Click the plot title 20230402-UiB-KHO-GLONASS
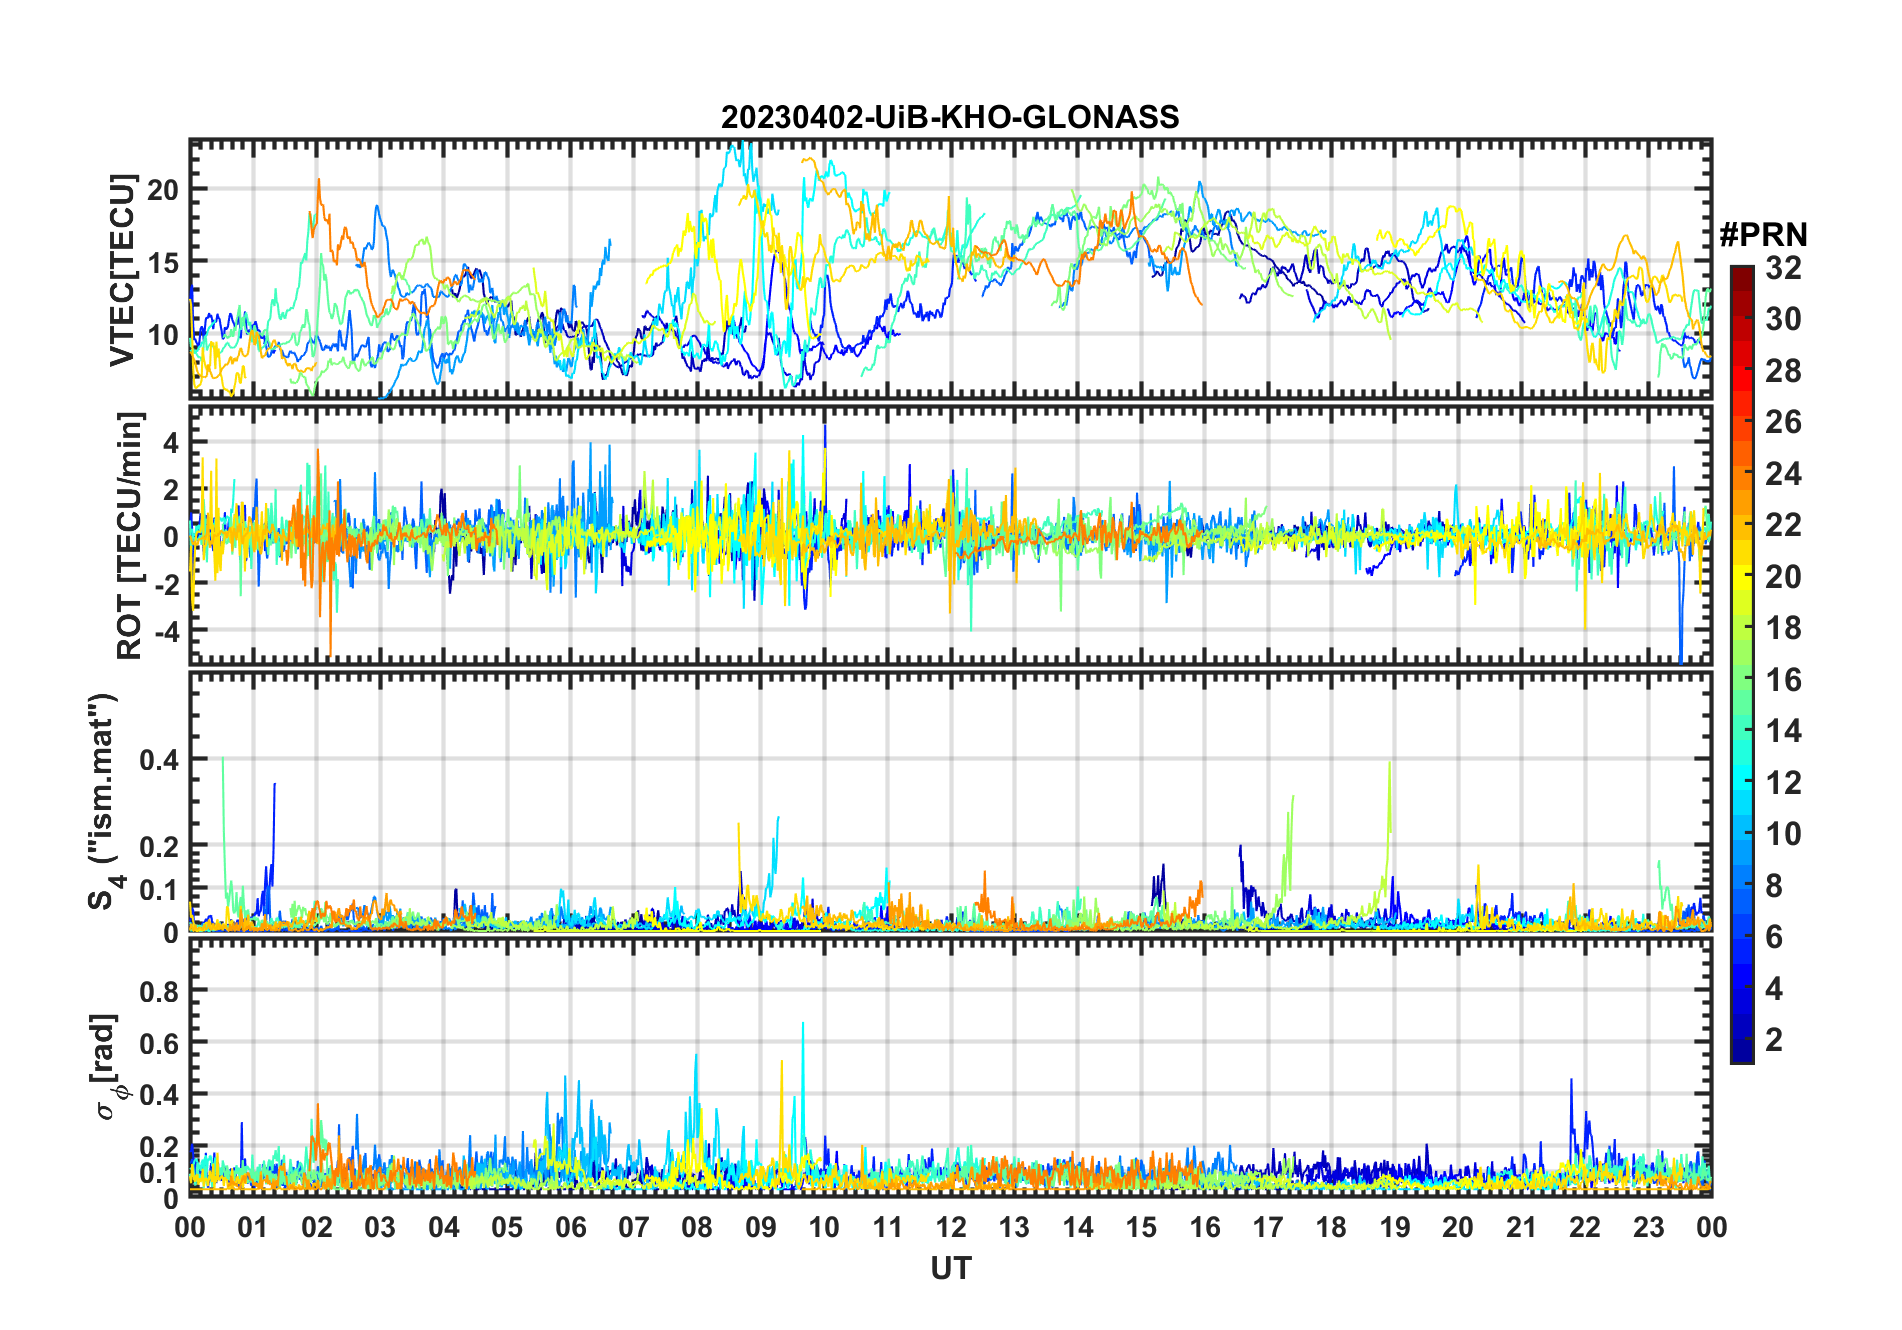Viewport: 1902px width, 1330px height. (x=950, y=118)
